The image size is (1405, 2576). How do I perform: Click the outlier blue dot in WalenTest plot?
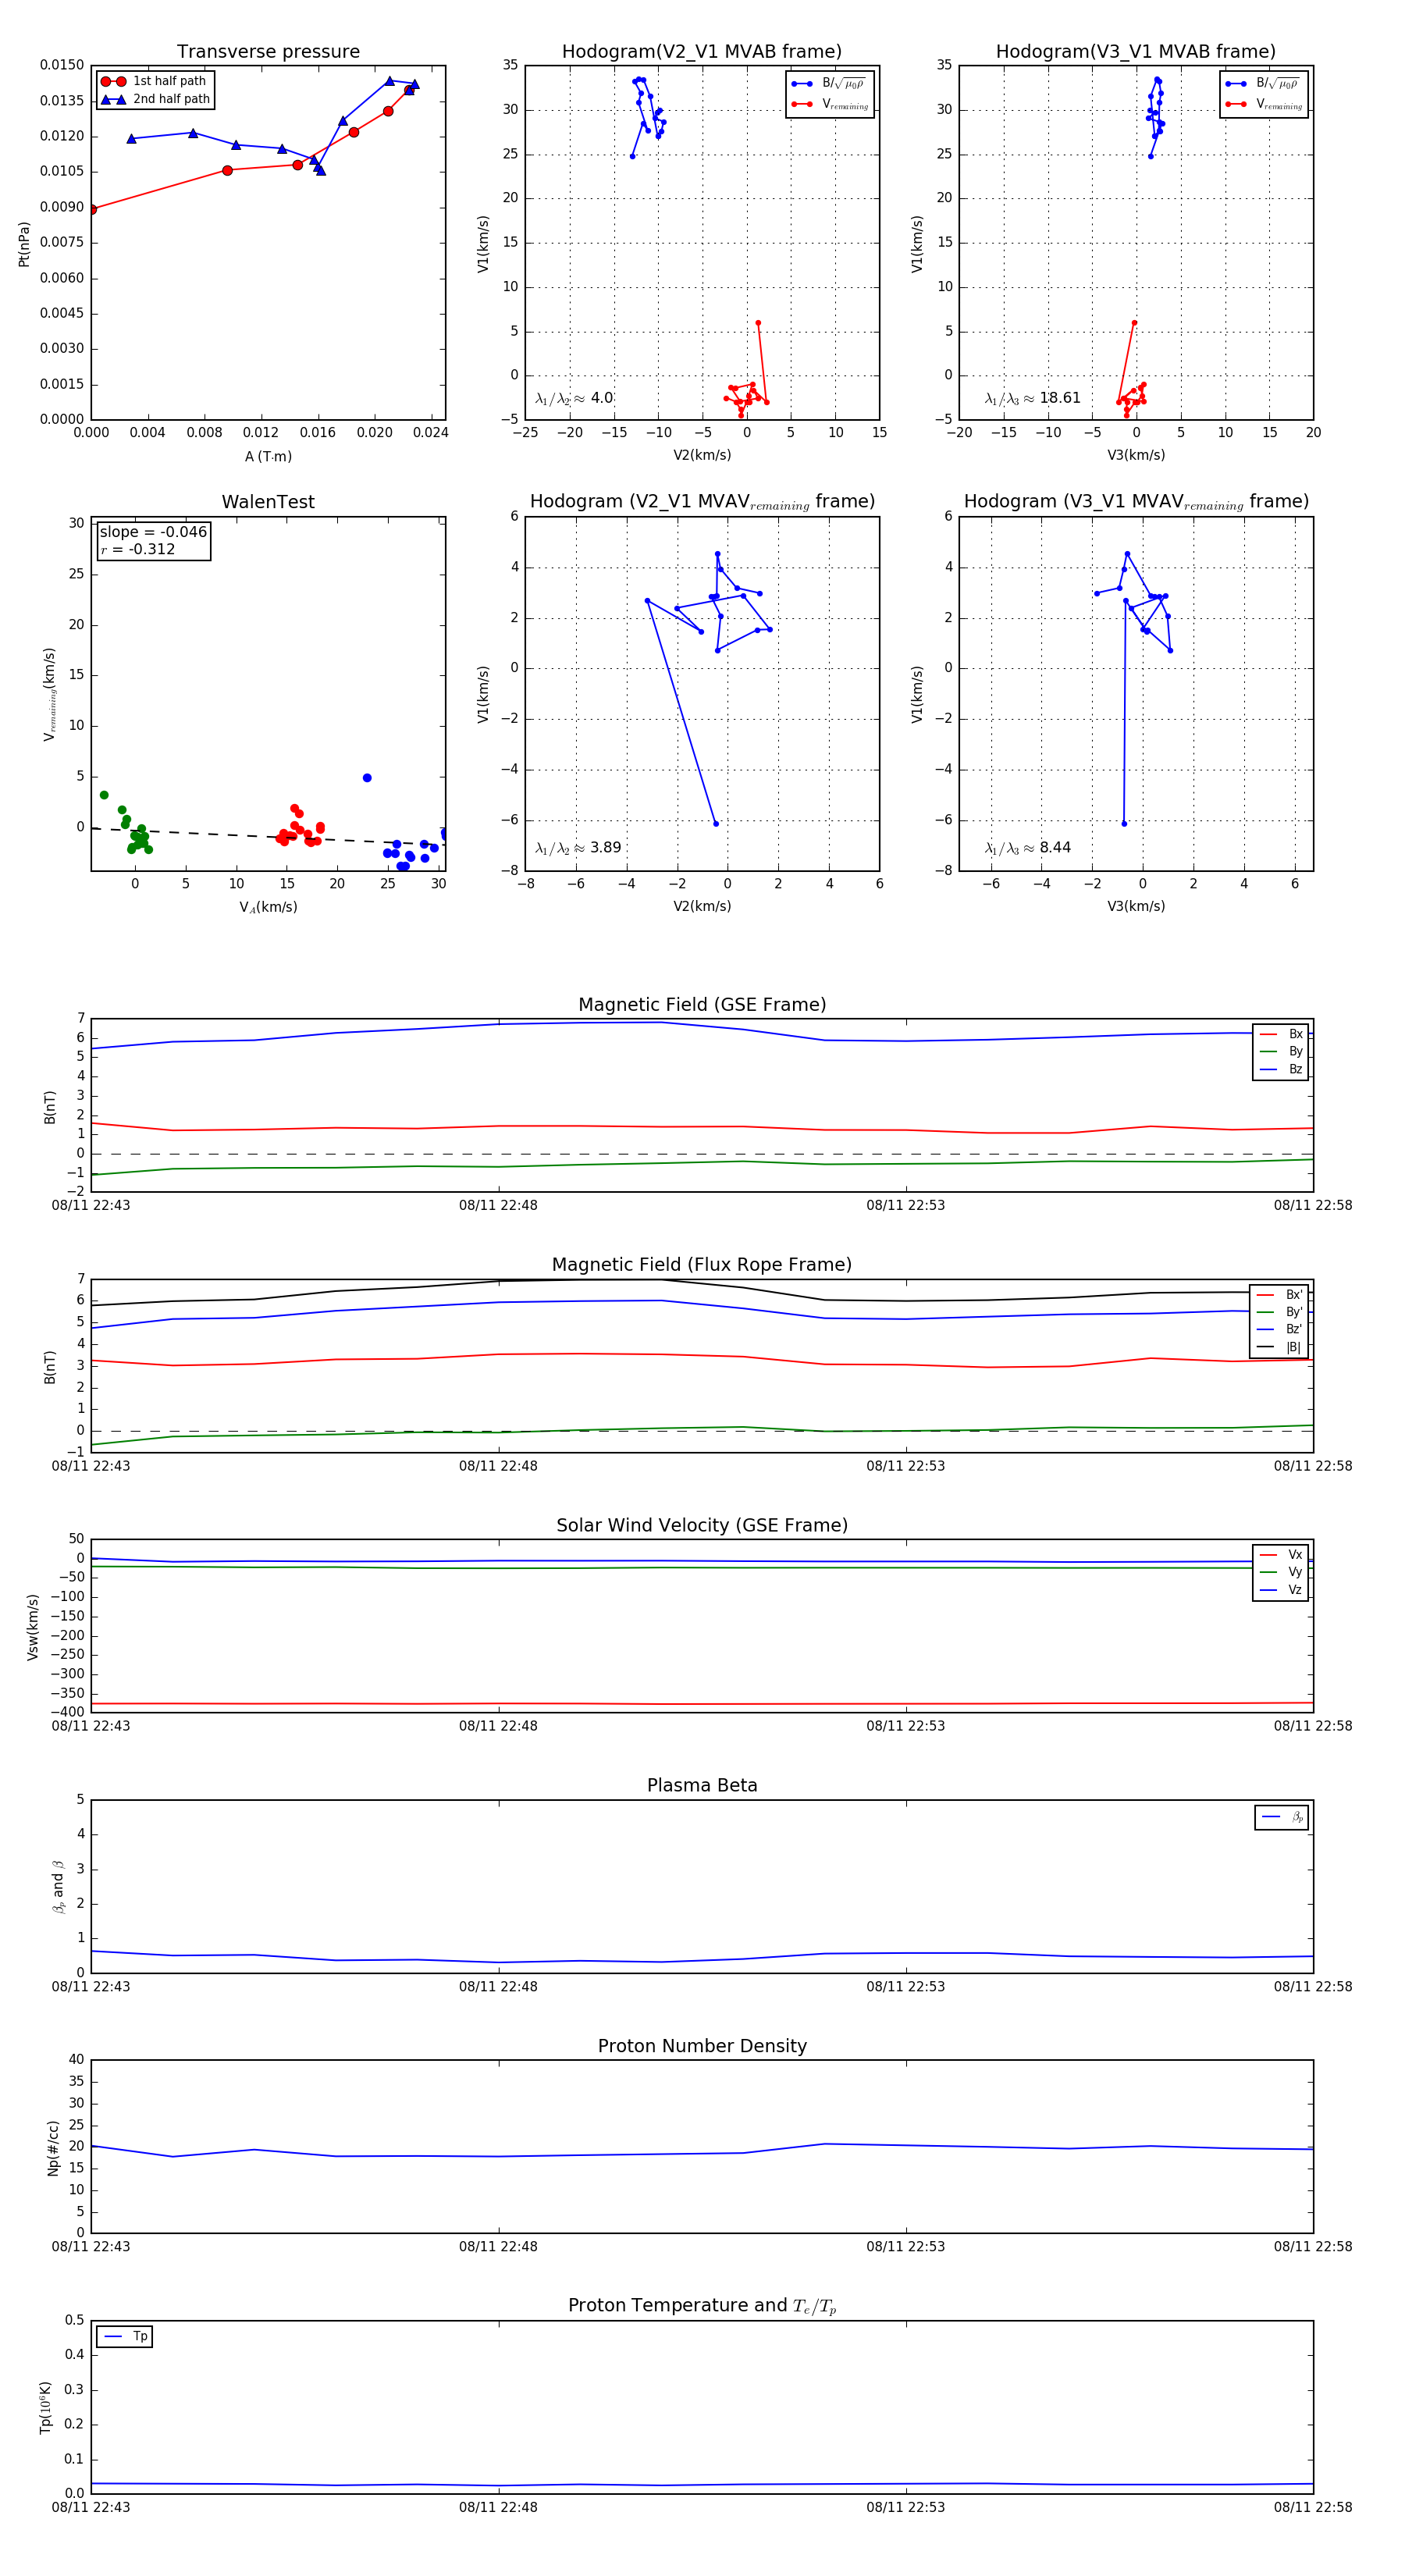367,778
